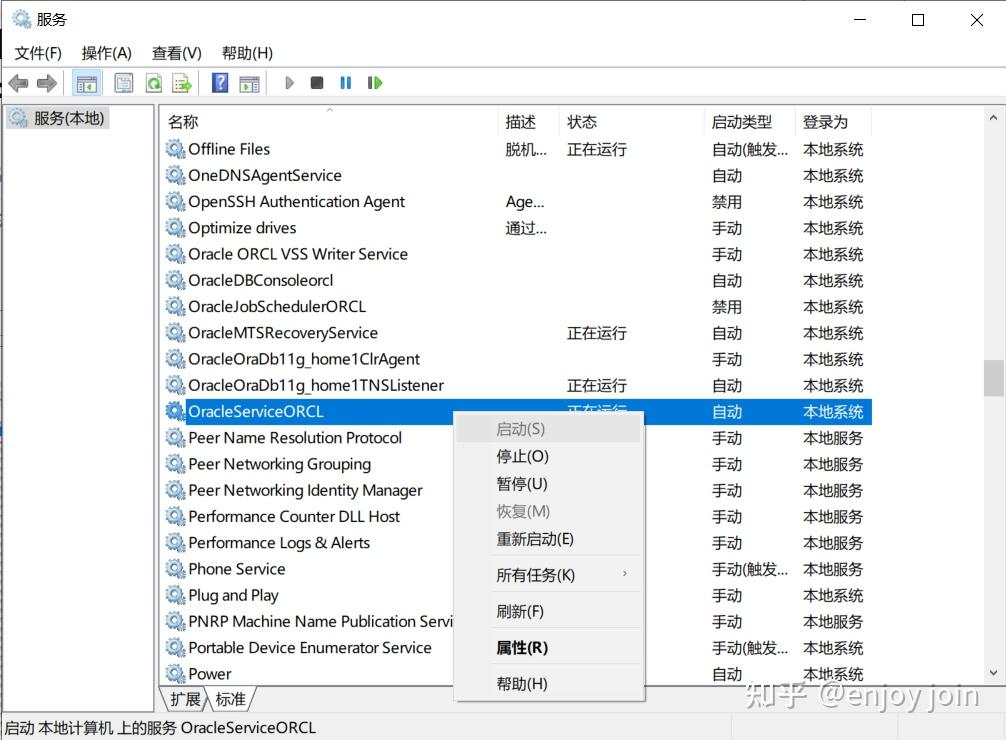
Task: Open the 帮助(H) menu in menu bar
Action: tap(247, 53)
